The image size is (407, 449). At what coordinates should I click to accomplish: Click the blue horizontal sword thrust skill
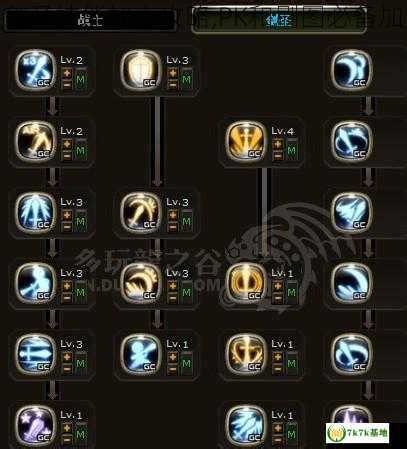tap(35, 355)
